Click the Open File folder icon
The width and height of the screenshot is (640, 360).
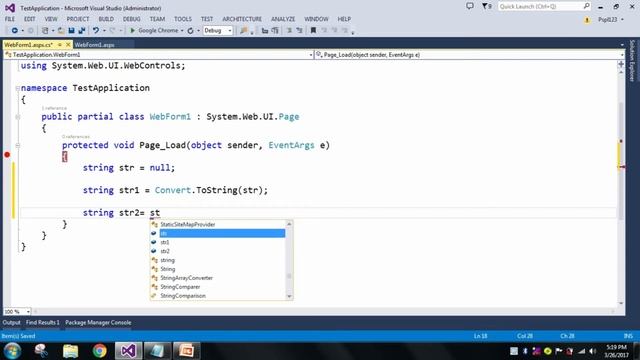point(61,31)
